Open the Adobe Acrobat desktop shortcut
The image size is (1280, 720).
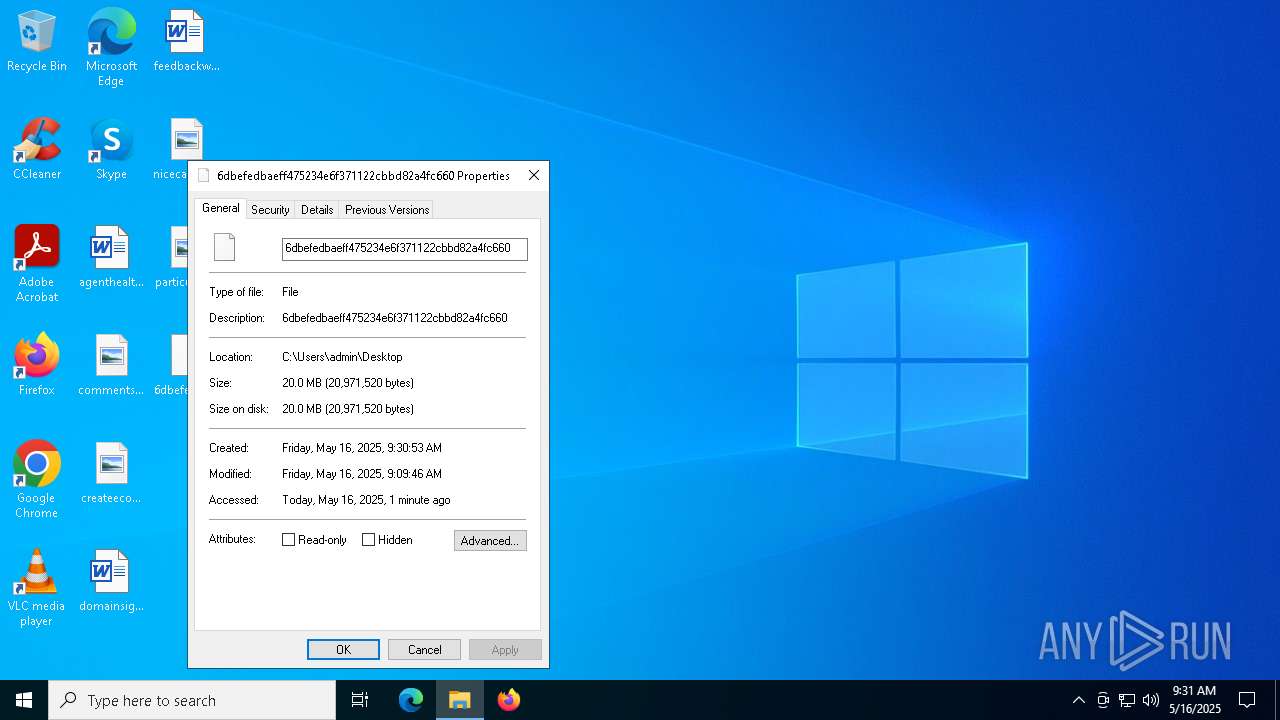37,264
